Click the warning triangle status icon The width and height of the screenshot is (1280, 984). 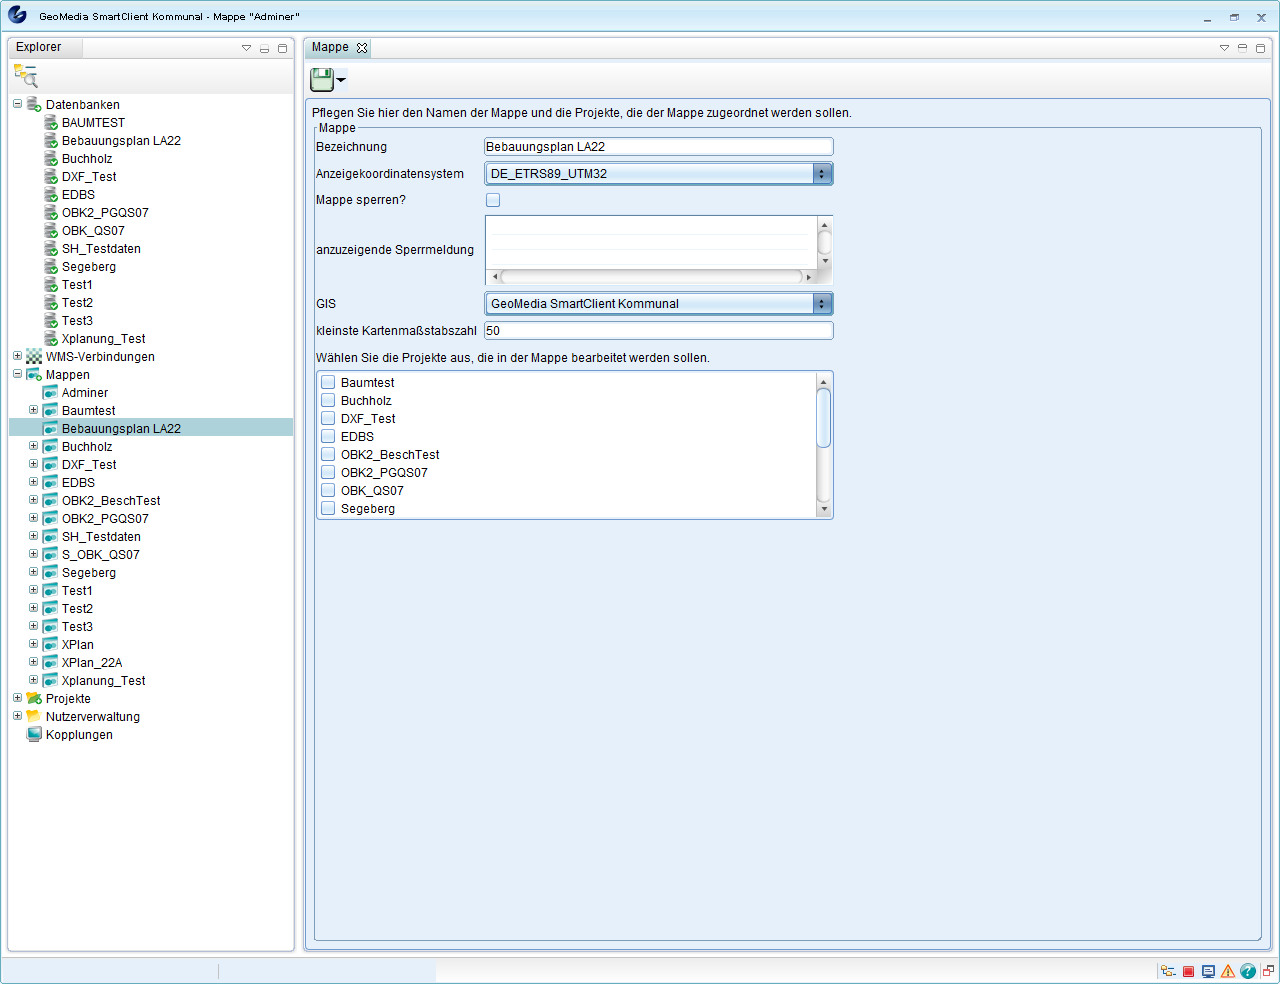1228,971
